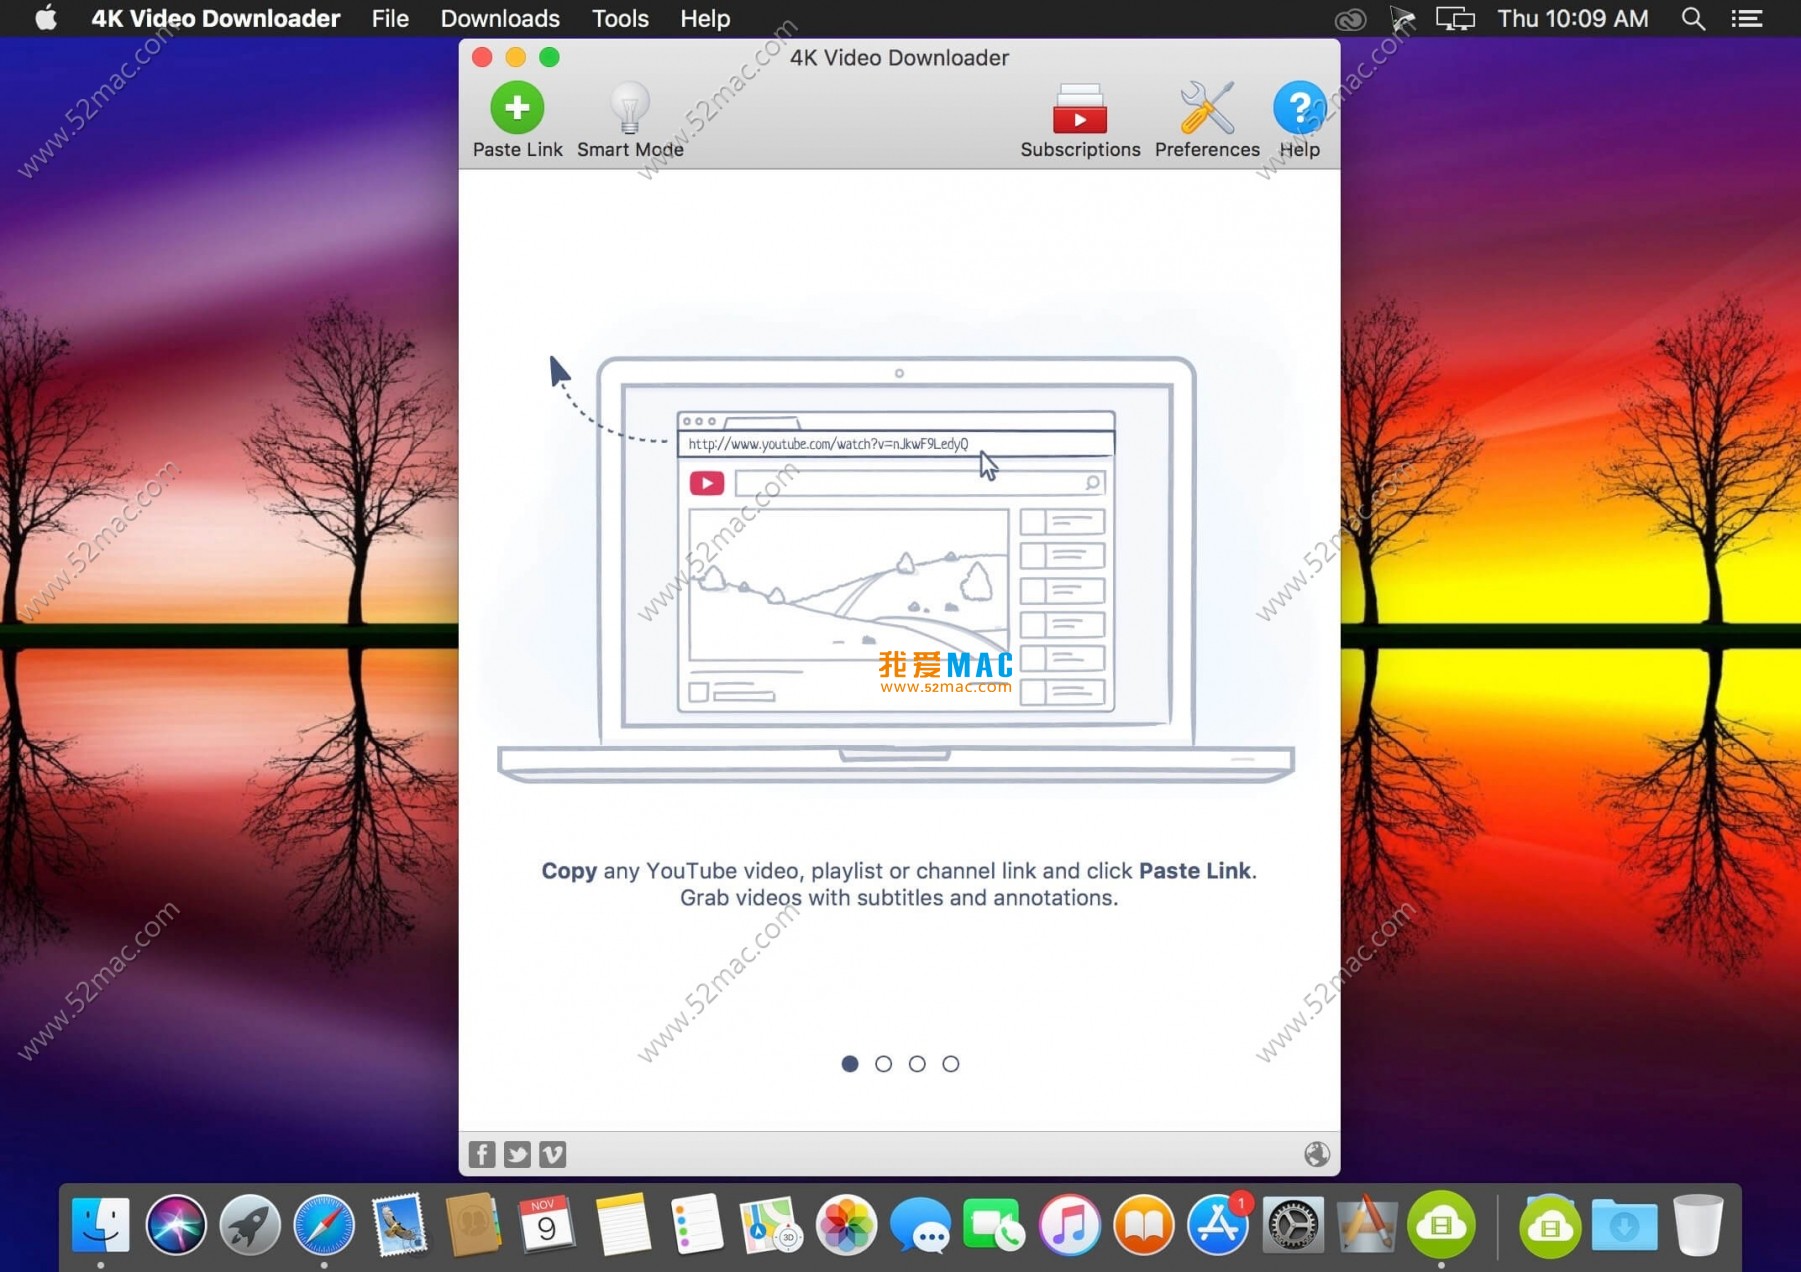This screenshot has height=1272, width=1801.
Task: Click the Vimeo icon at the bottom
Action: click(553, 1153)
